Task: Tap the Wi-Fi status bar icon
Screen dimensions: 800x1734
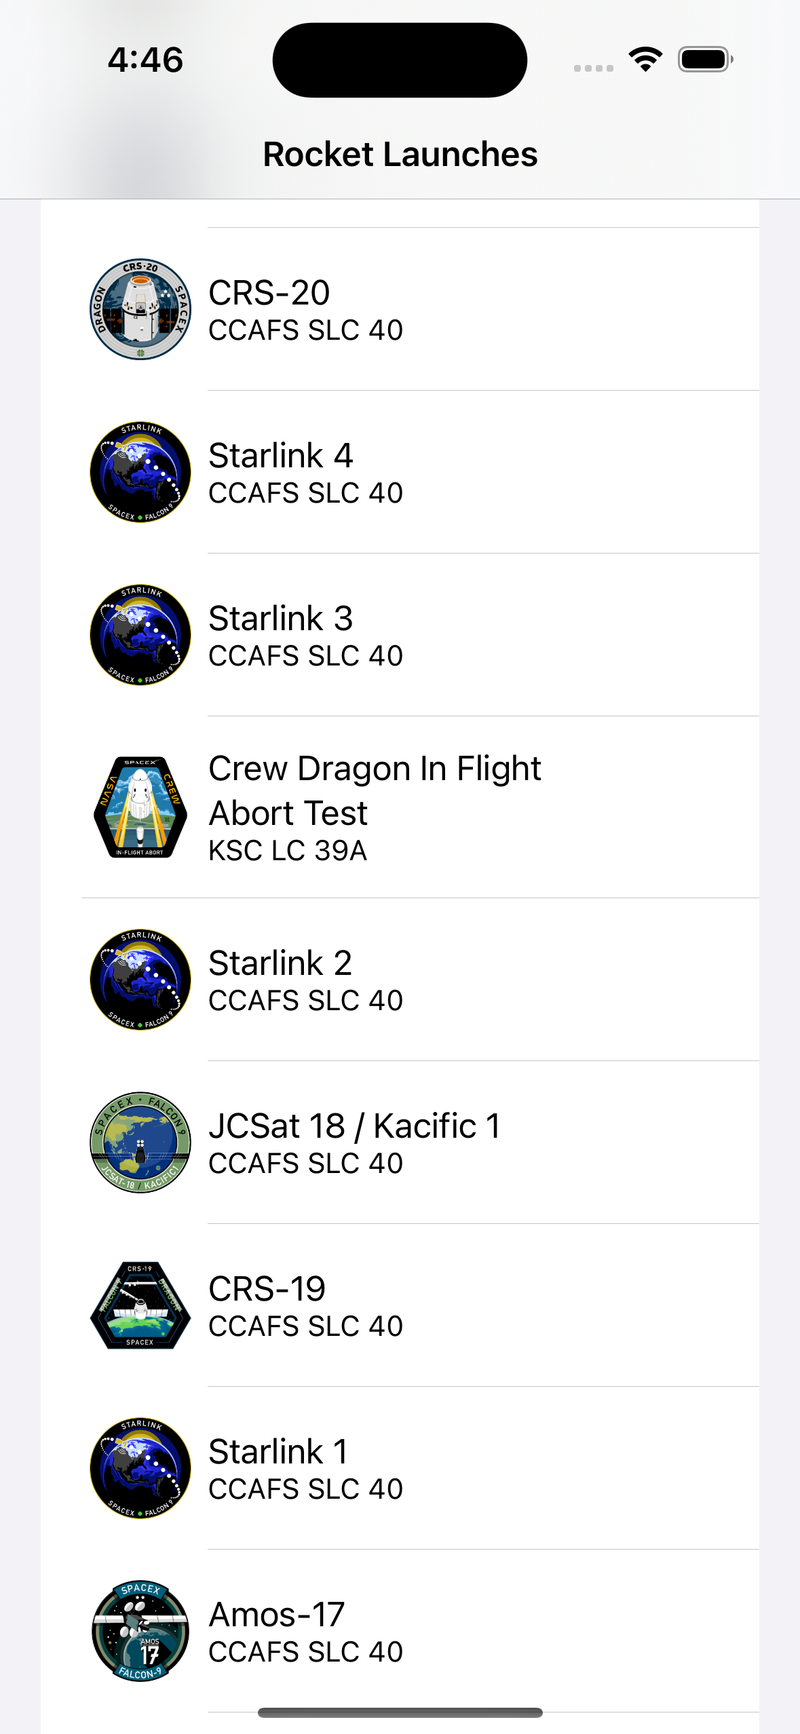Action: (646, 60)
